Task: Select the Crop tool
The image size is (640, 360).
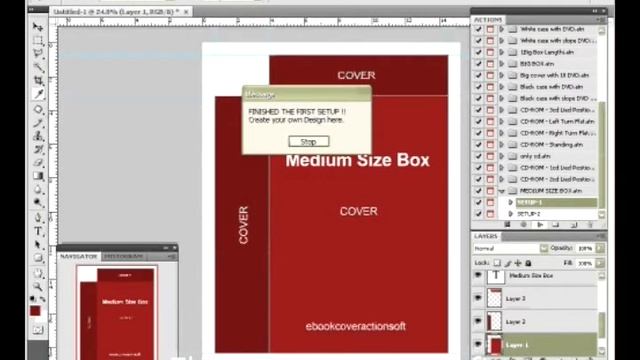Action: point(38,80)
